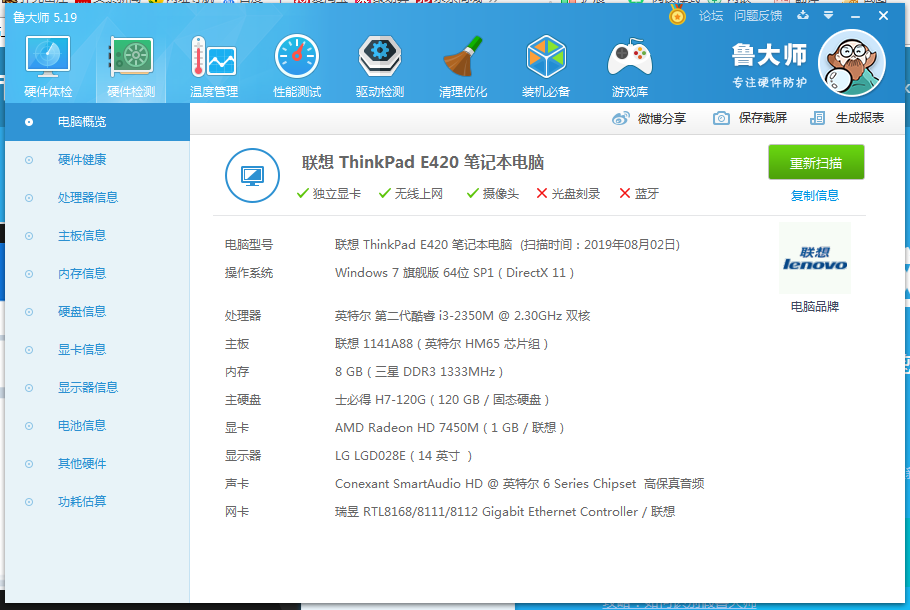Click the 联想 1141A88 motherboard value

(442, 344)
